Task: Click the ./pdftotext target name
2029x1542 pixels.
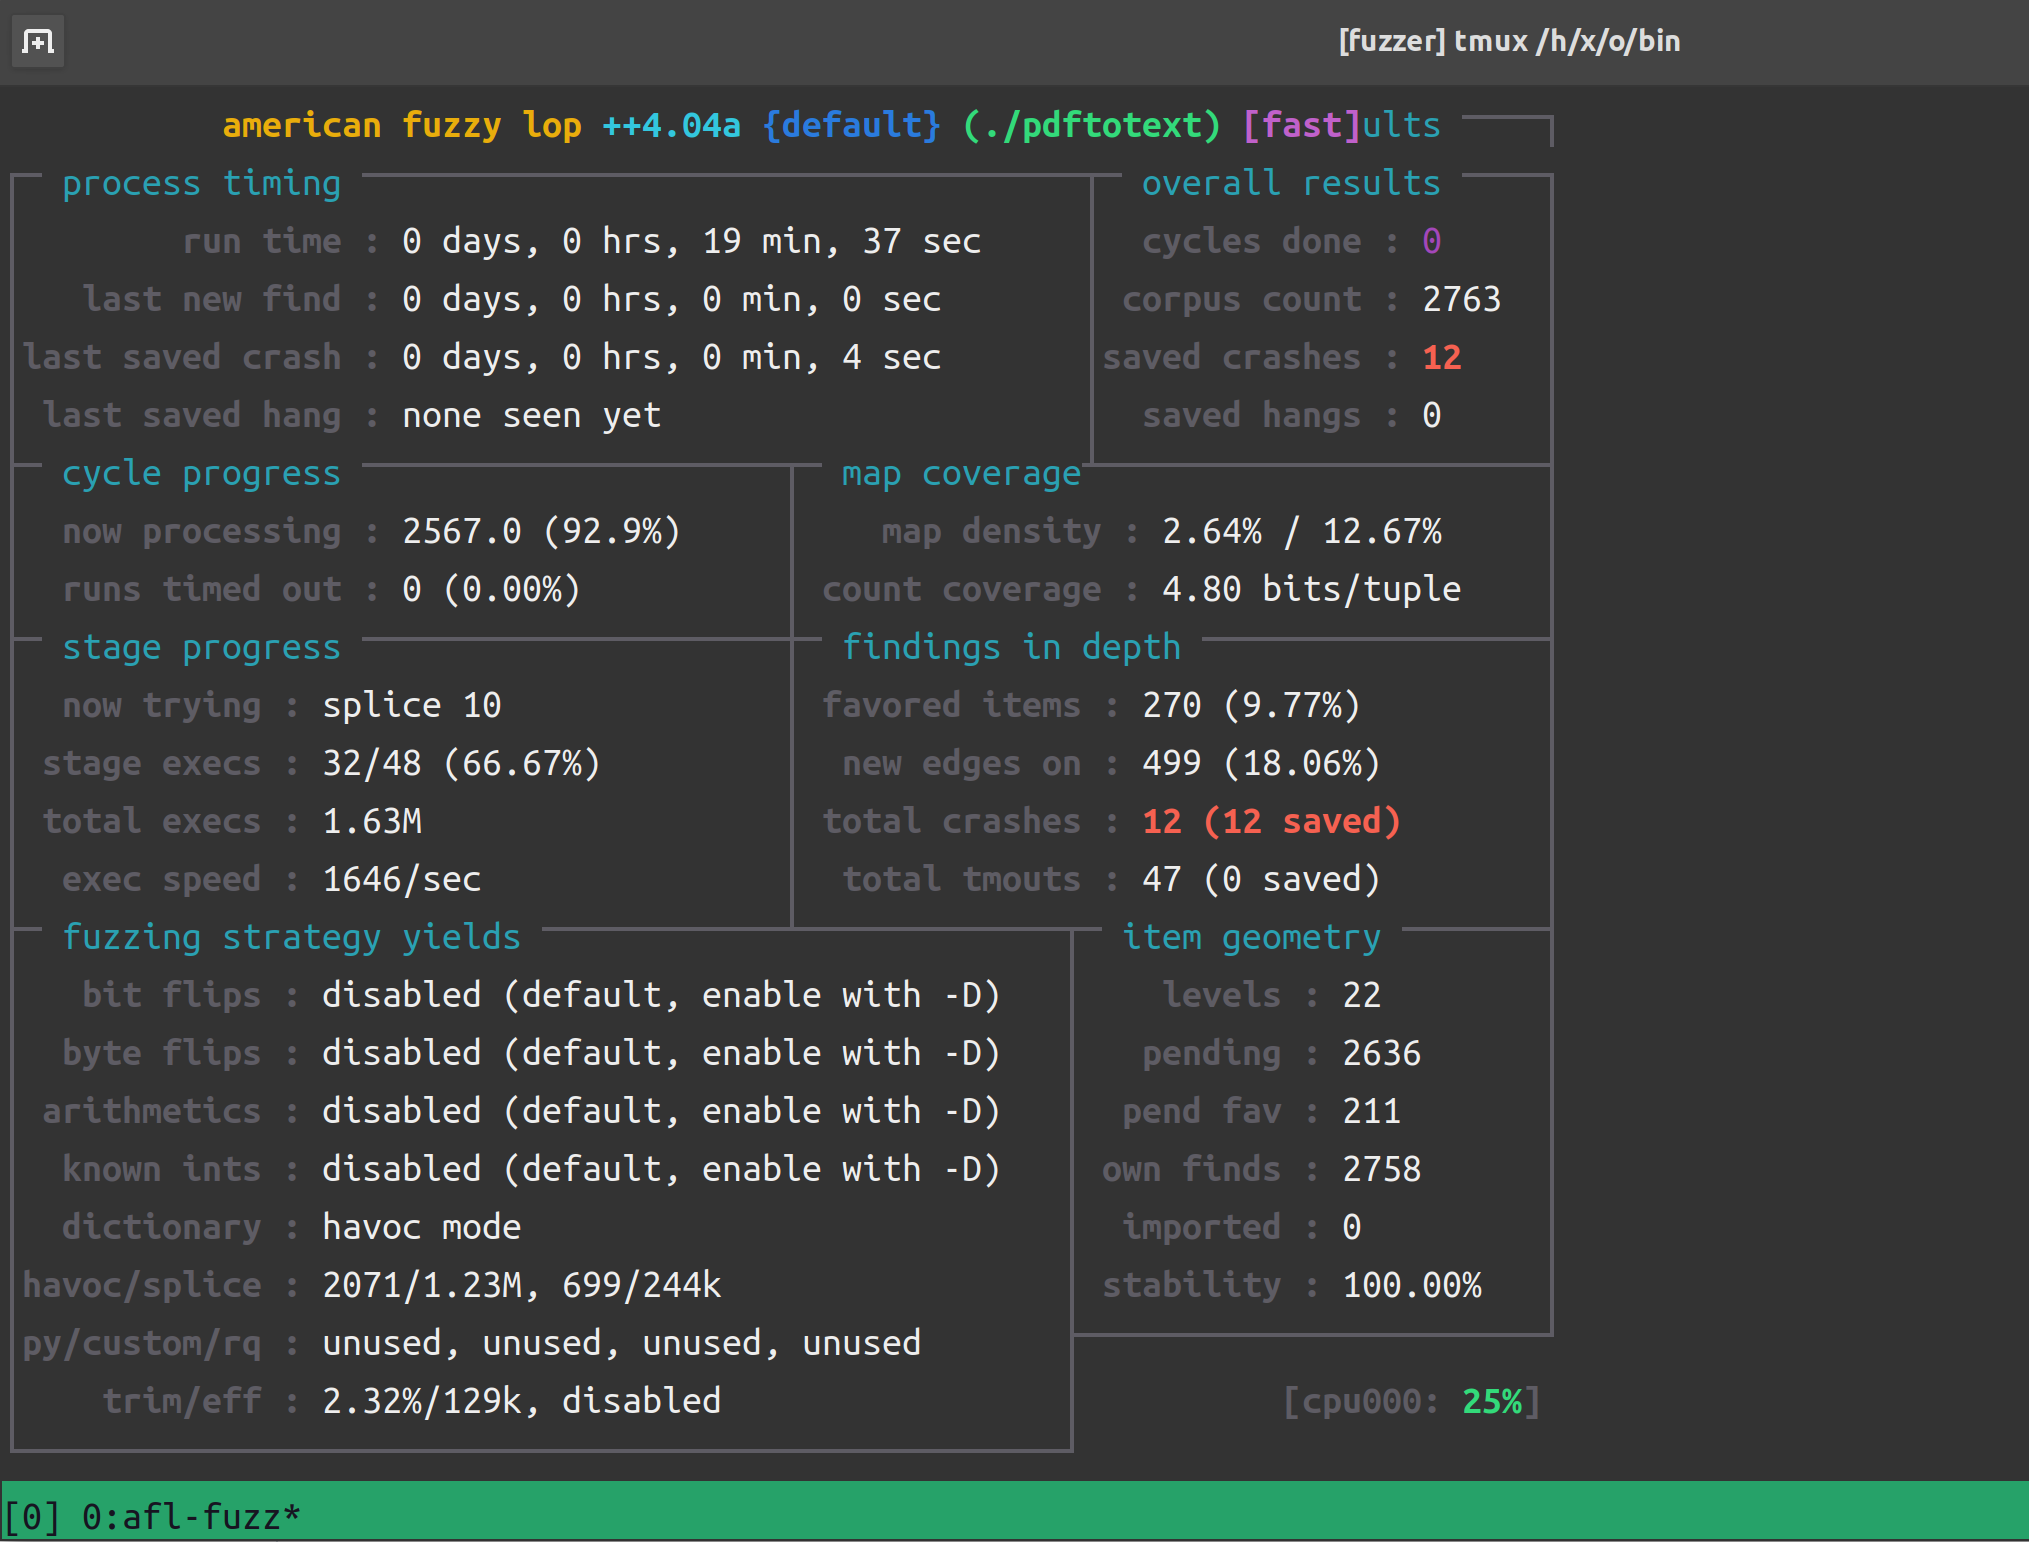Action: coord(1094,125)
